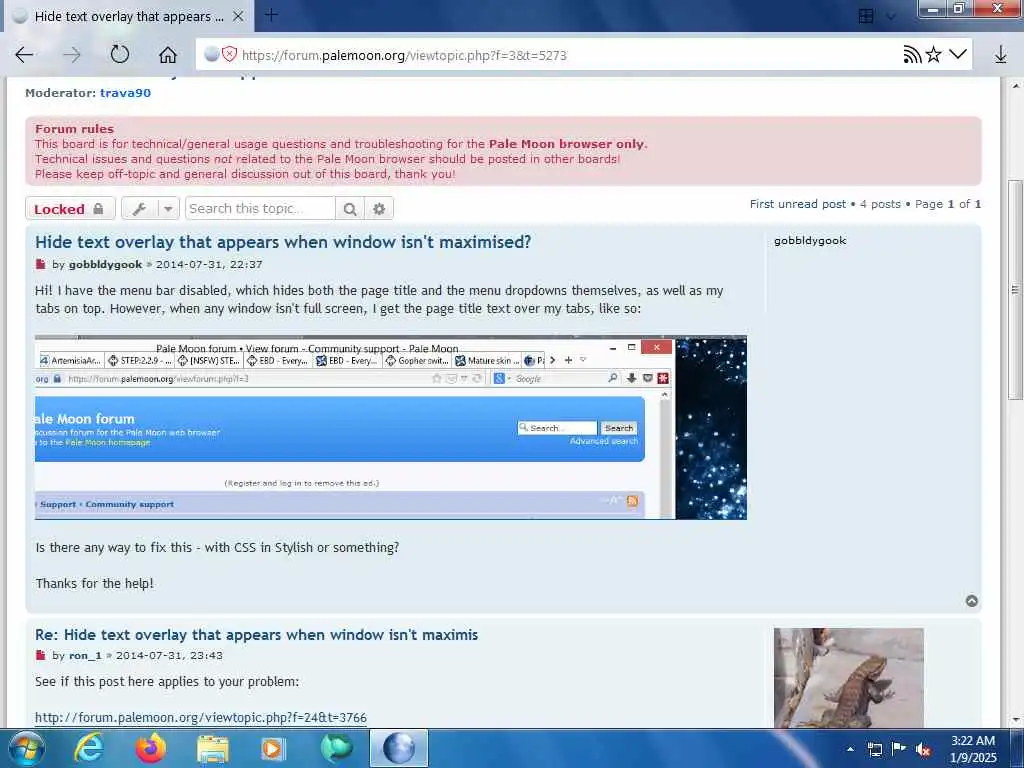Reload the page with the refresh icon
Image resolution: width=1024 pixels, height=768 pixels.
120,54
